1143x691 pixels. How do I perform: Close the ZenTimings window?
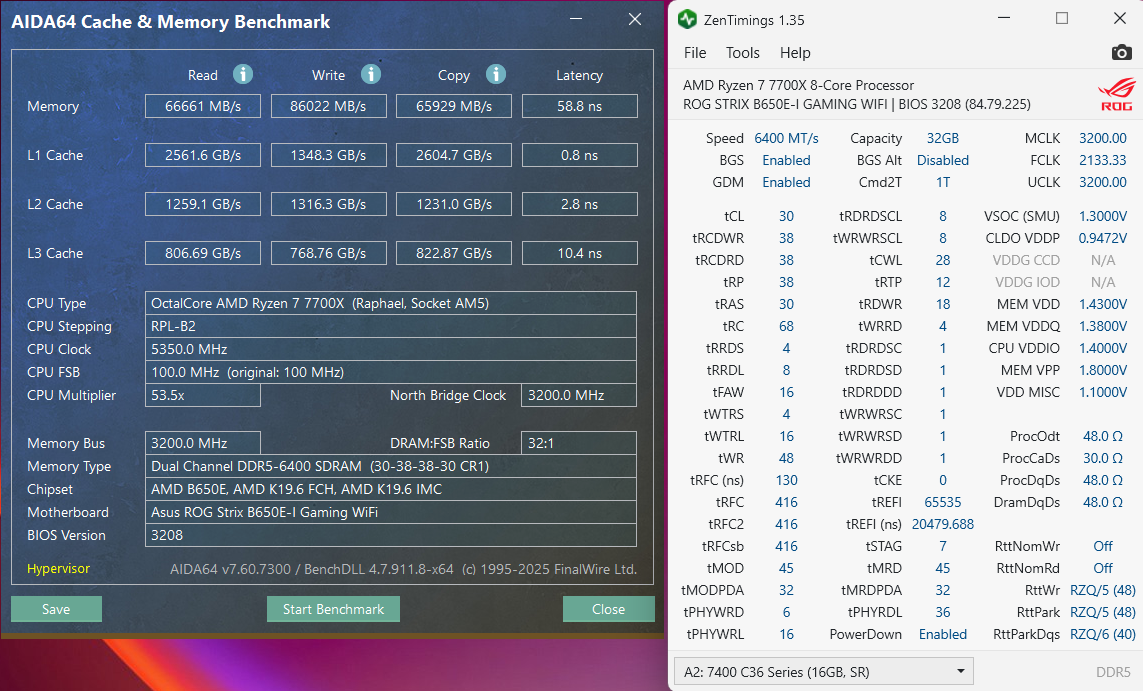pos(1120,19)
